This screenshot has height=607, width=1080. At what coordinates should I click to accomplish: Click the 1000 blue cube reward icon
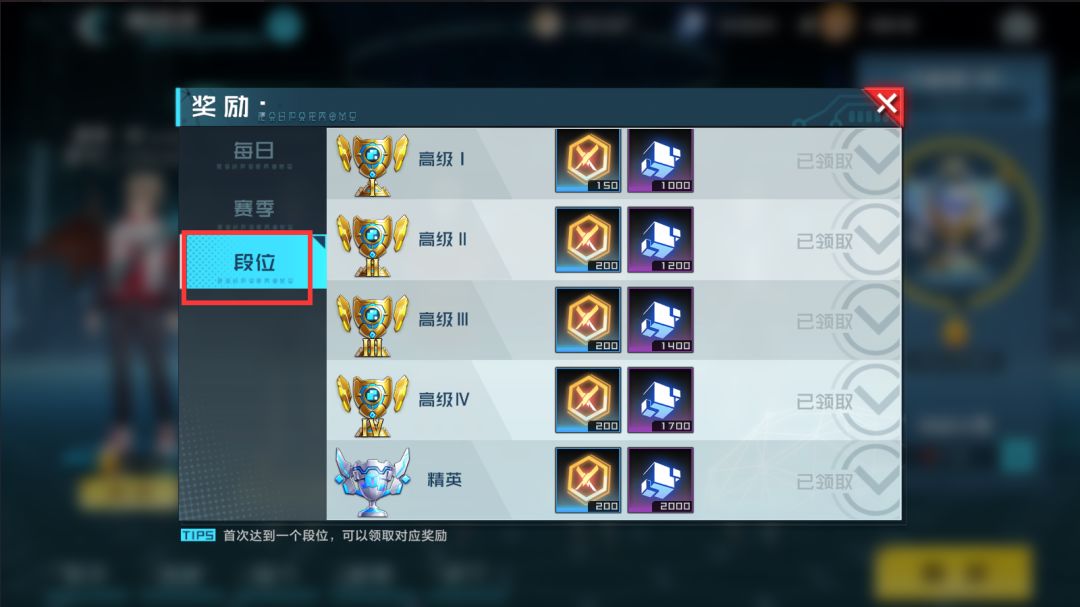coord(660,161)
